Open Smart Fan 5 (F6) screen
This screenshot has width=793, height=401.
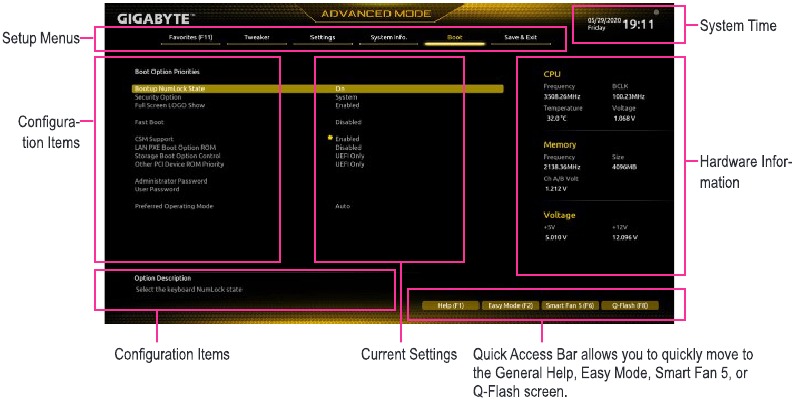point(569,305)
